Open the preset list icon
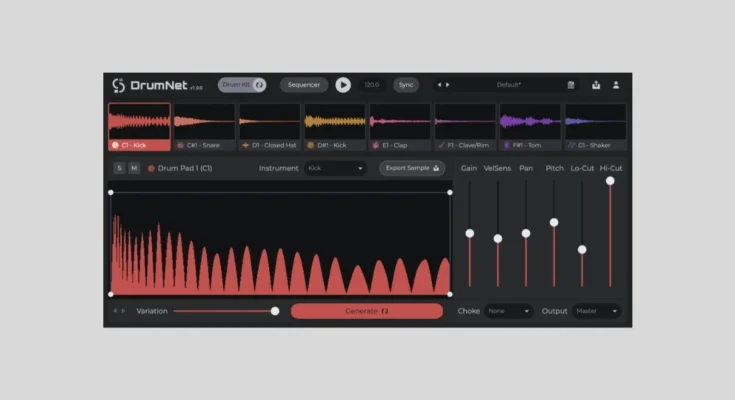The image size is (735, 400). tap(570, 85)
